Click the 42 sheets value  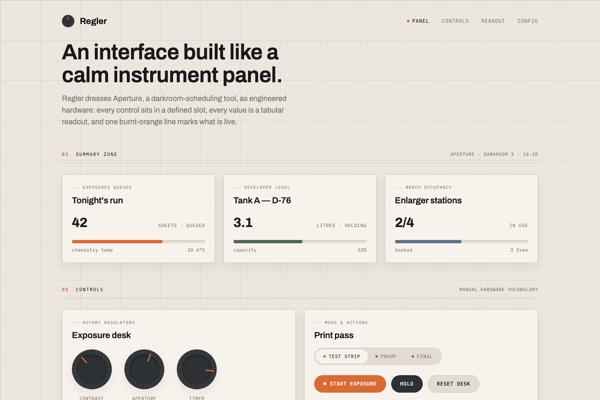pyautogui.click(x=80, y=222)
